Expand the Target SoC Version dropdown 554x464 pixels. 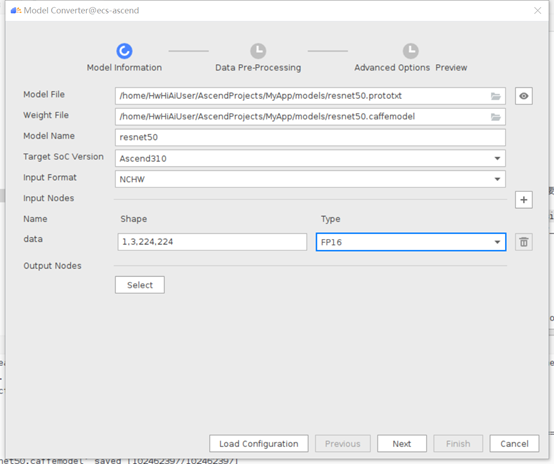point(497,158)
